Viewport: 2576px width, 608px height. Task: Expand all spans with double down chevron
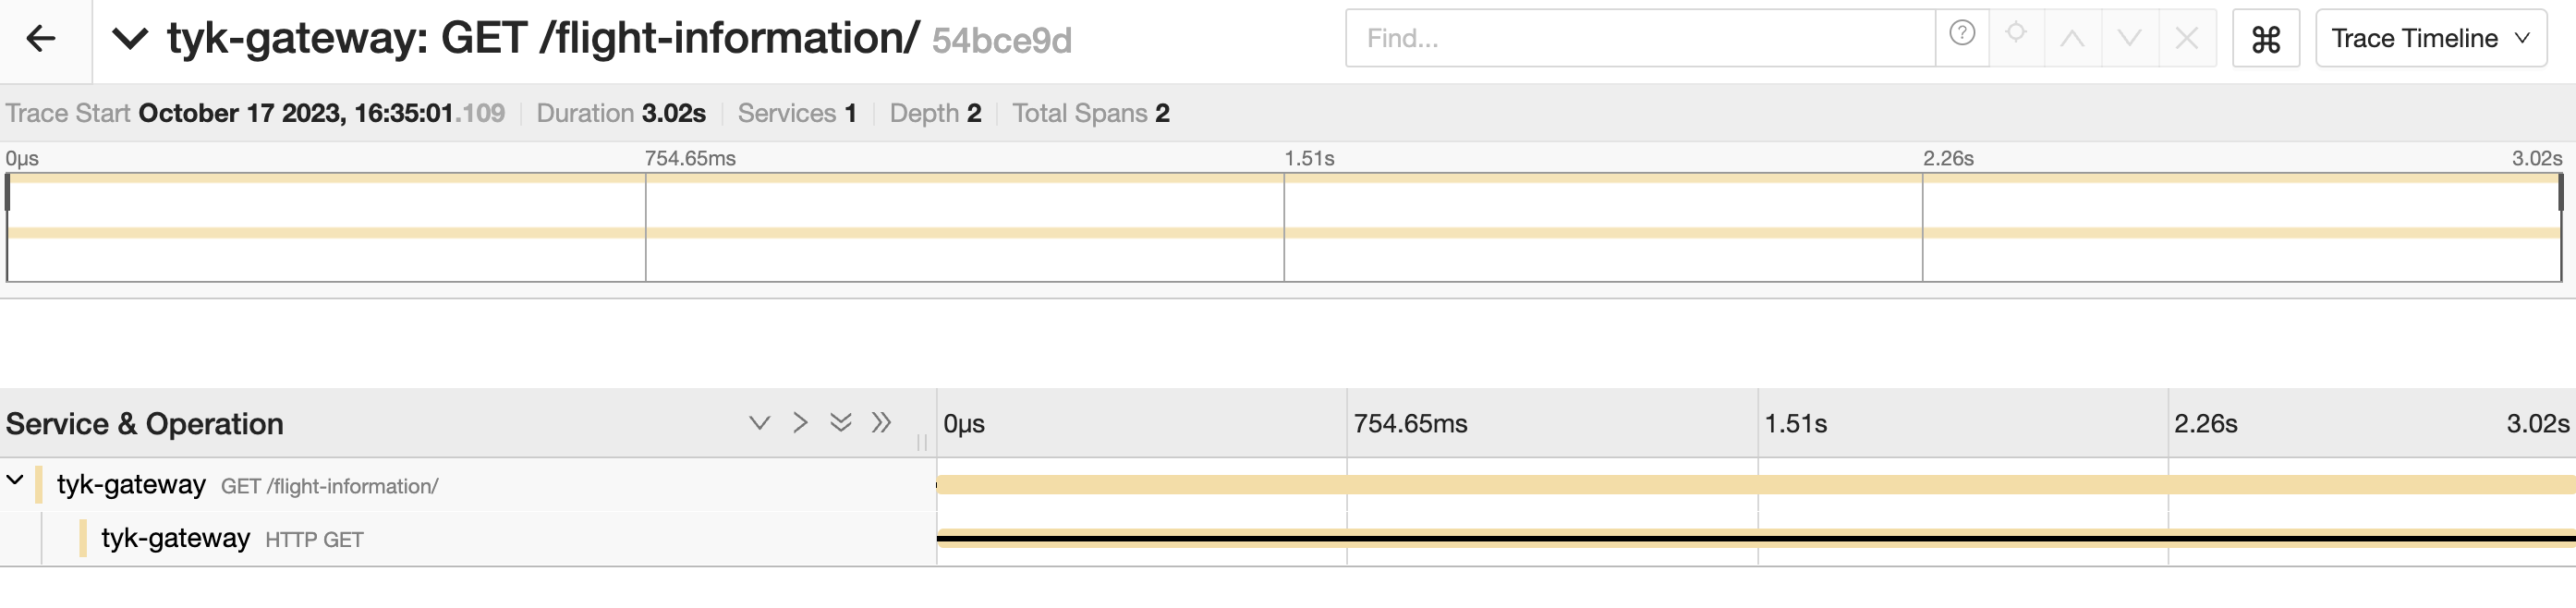coord(841,423)
